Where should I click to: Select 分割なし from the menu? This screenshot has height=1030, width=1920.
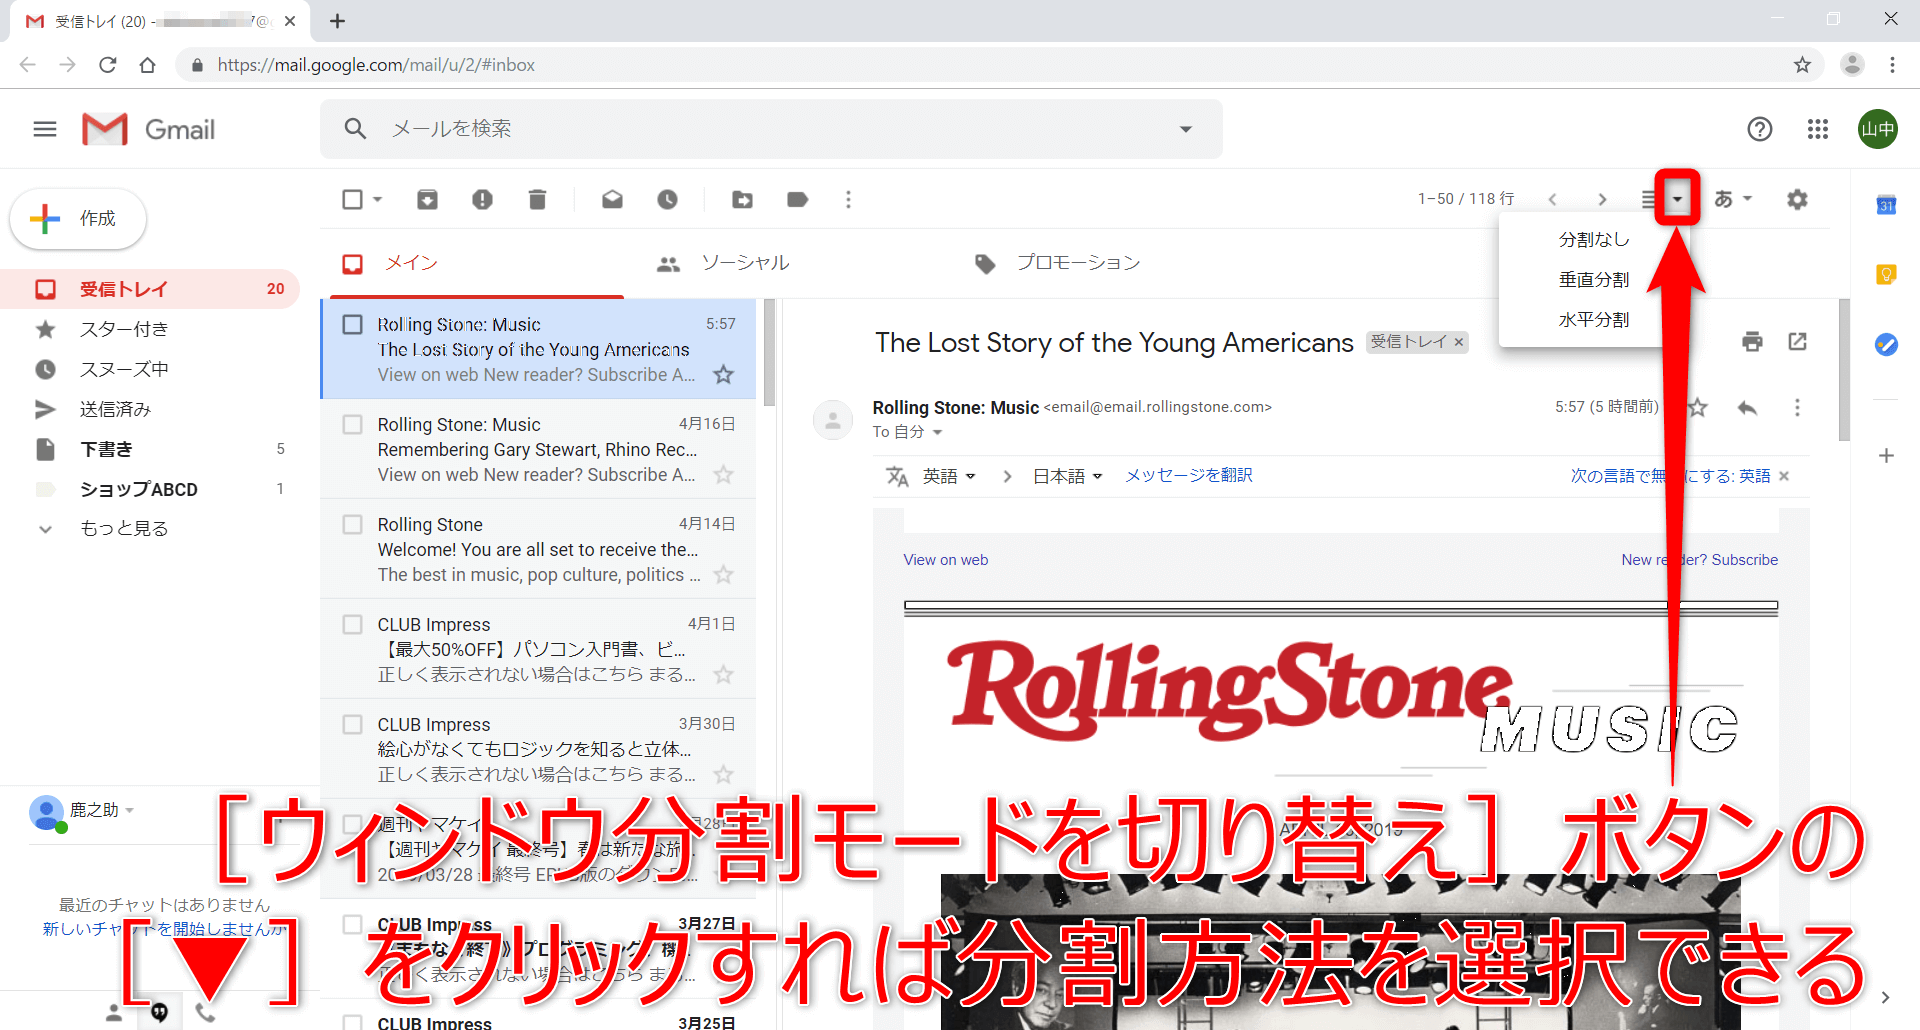(x=1594, y=240)
